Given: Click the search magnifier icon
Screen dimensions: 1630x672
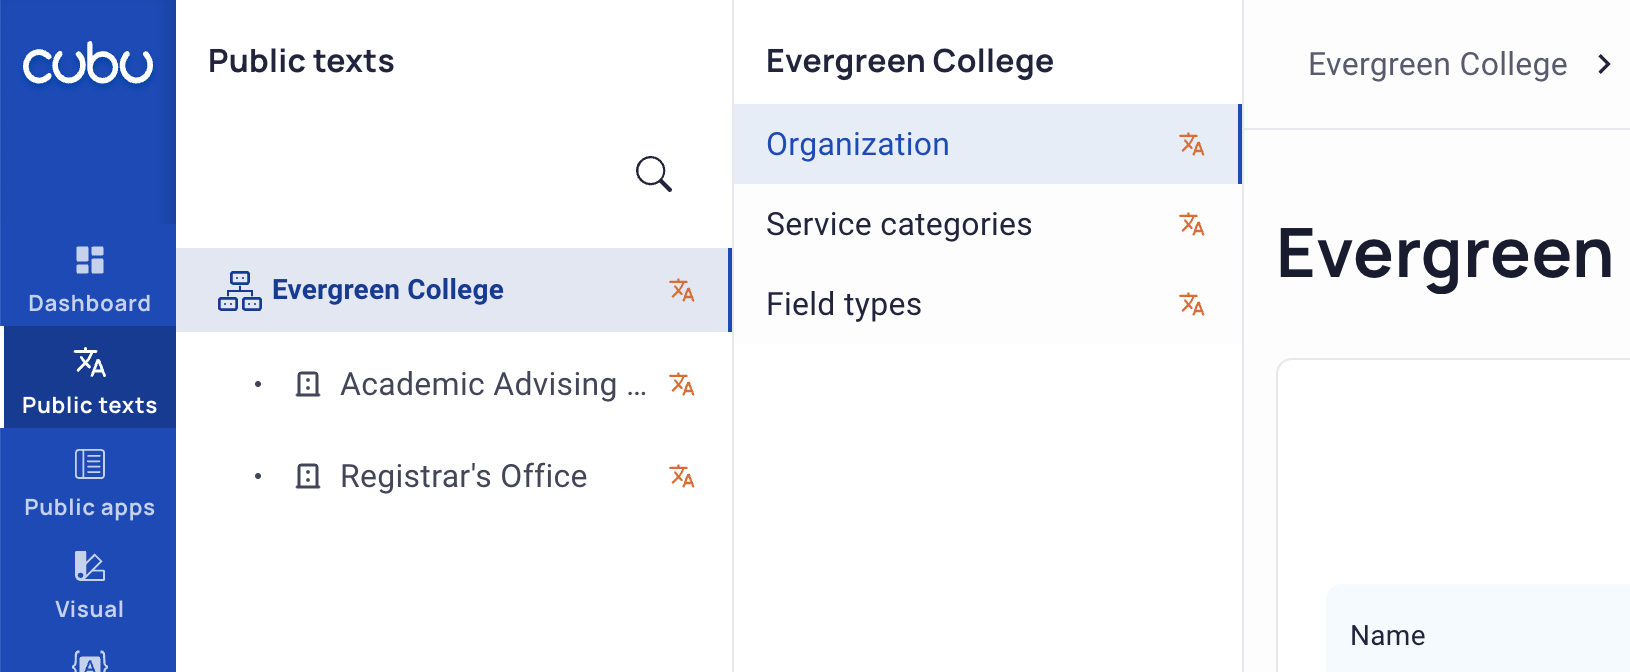Looking at the screenshot, I should (x=654, y=174).
